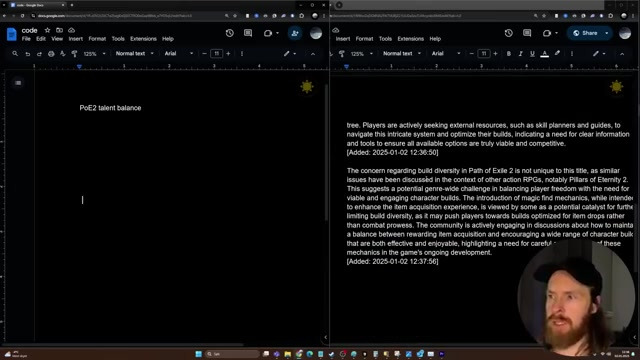Open Arial font dropdown in left window
This screenshot has width=640, height=360.
(178, 53)
